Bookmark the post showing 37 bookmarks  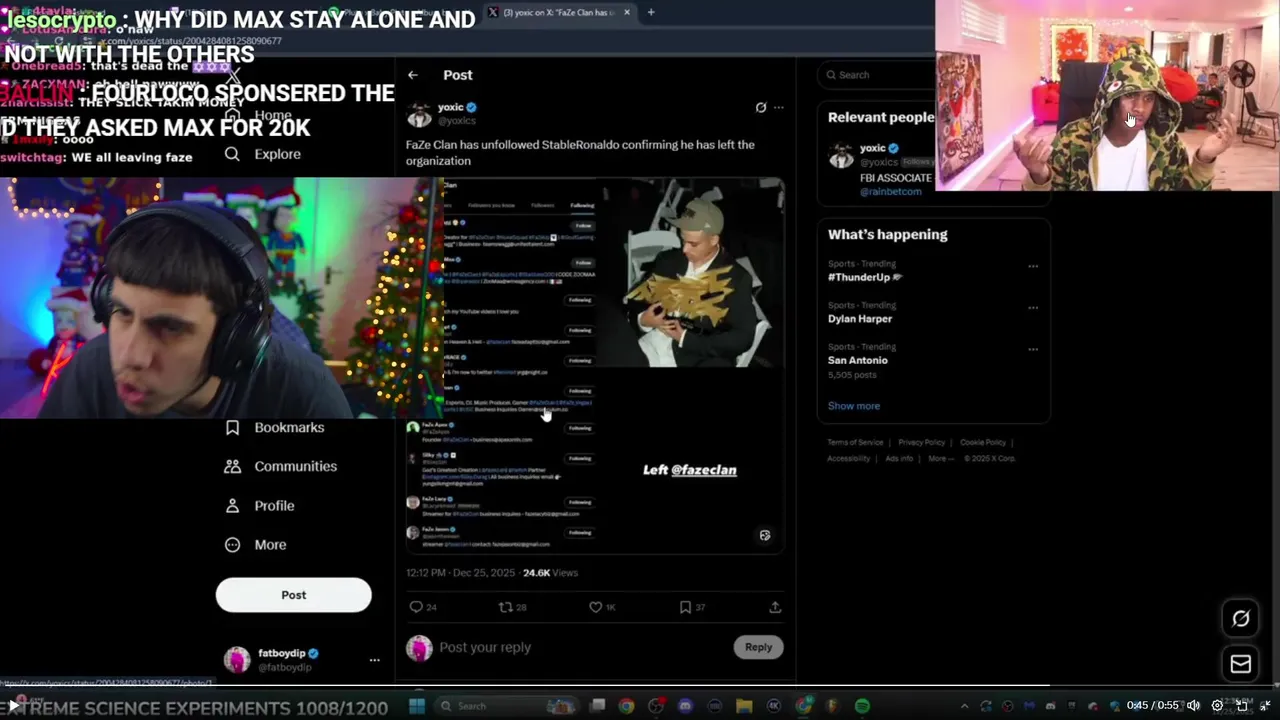coord(685,607)
